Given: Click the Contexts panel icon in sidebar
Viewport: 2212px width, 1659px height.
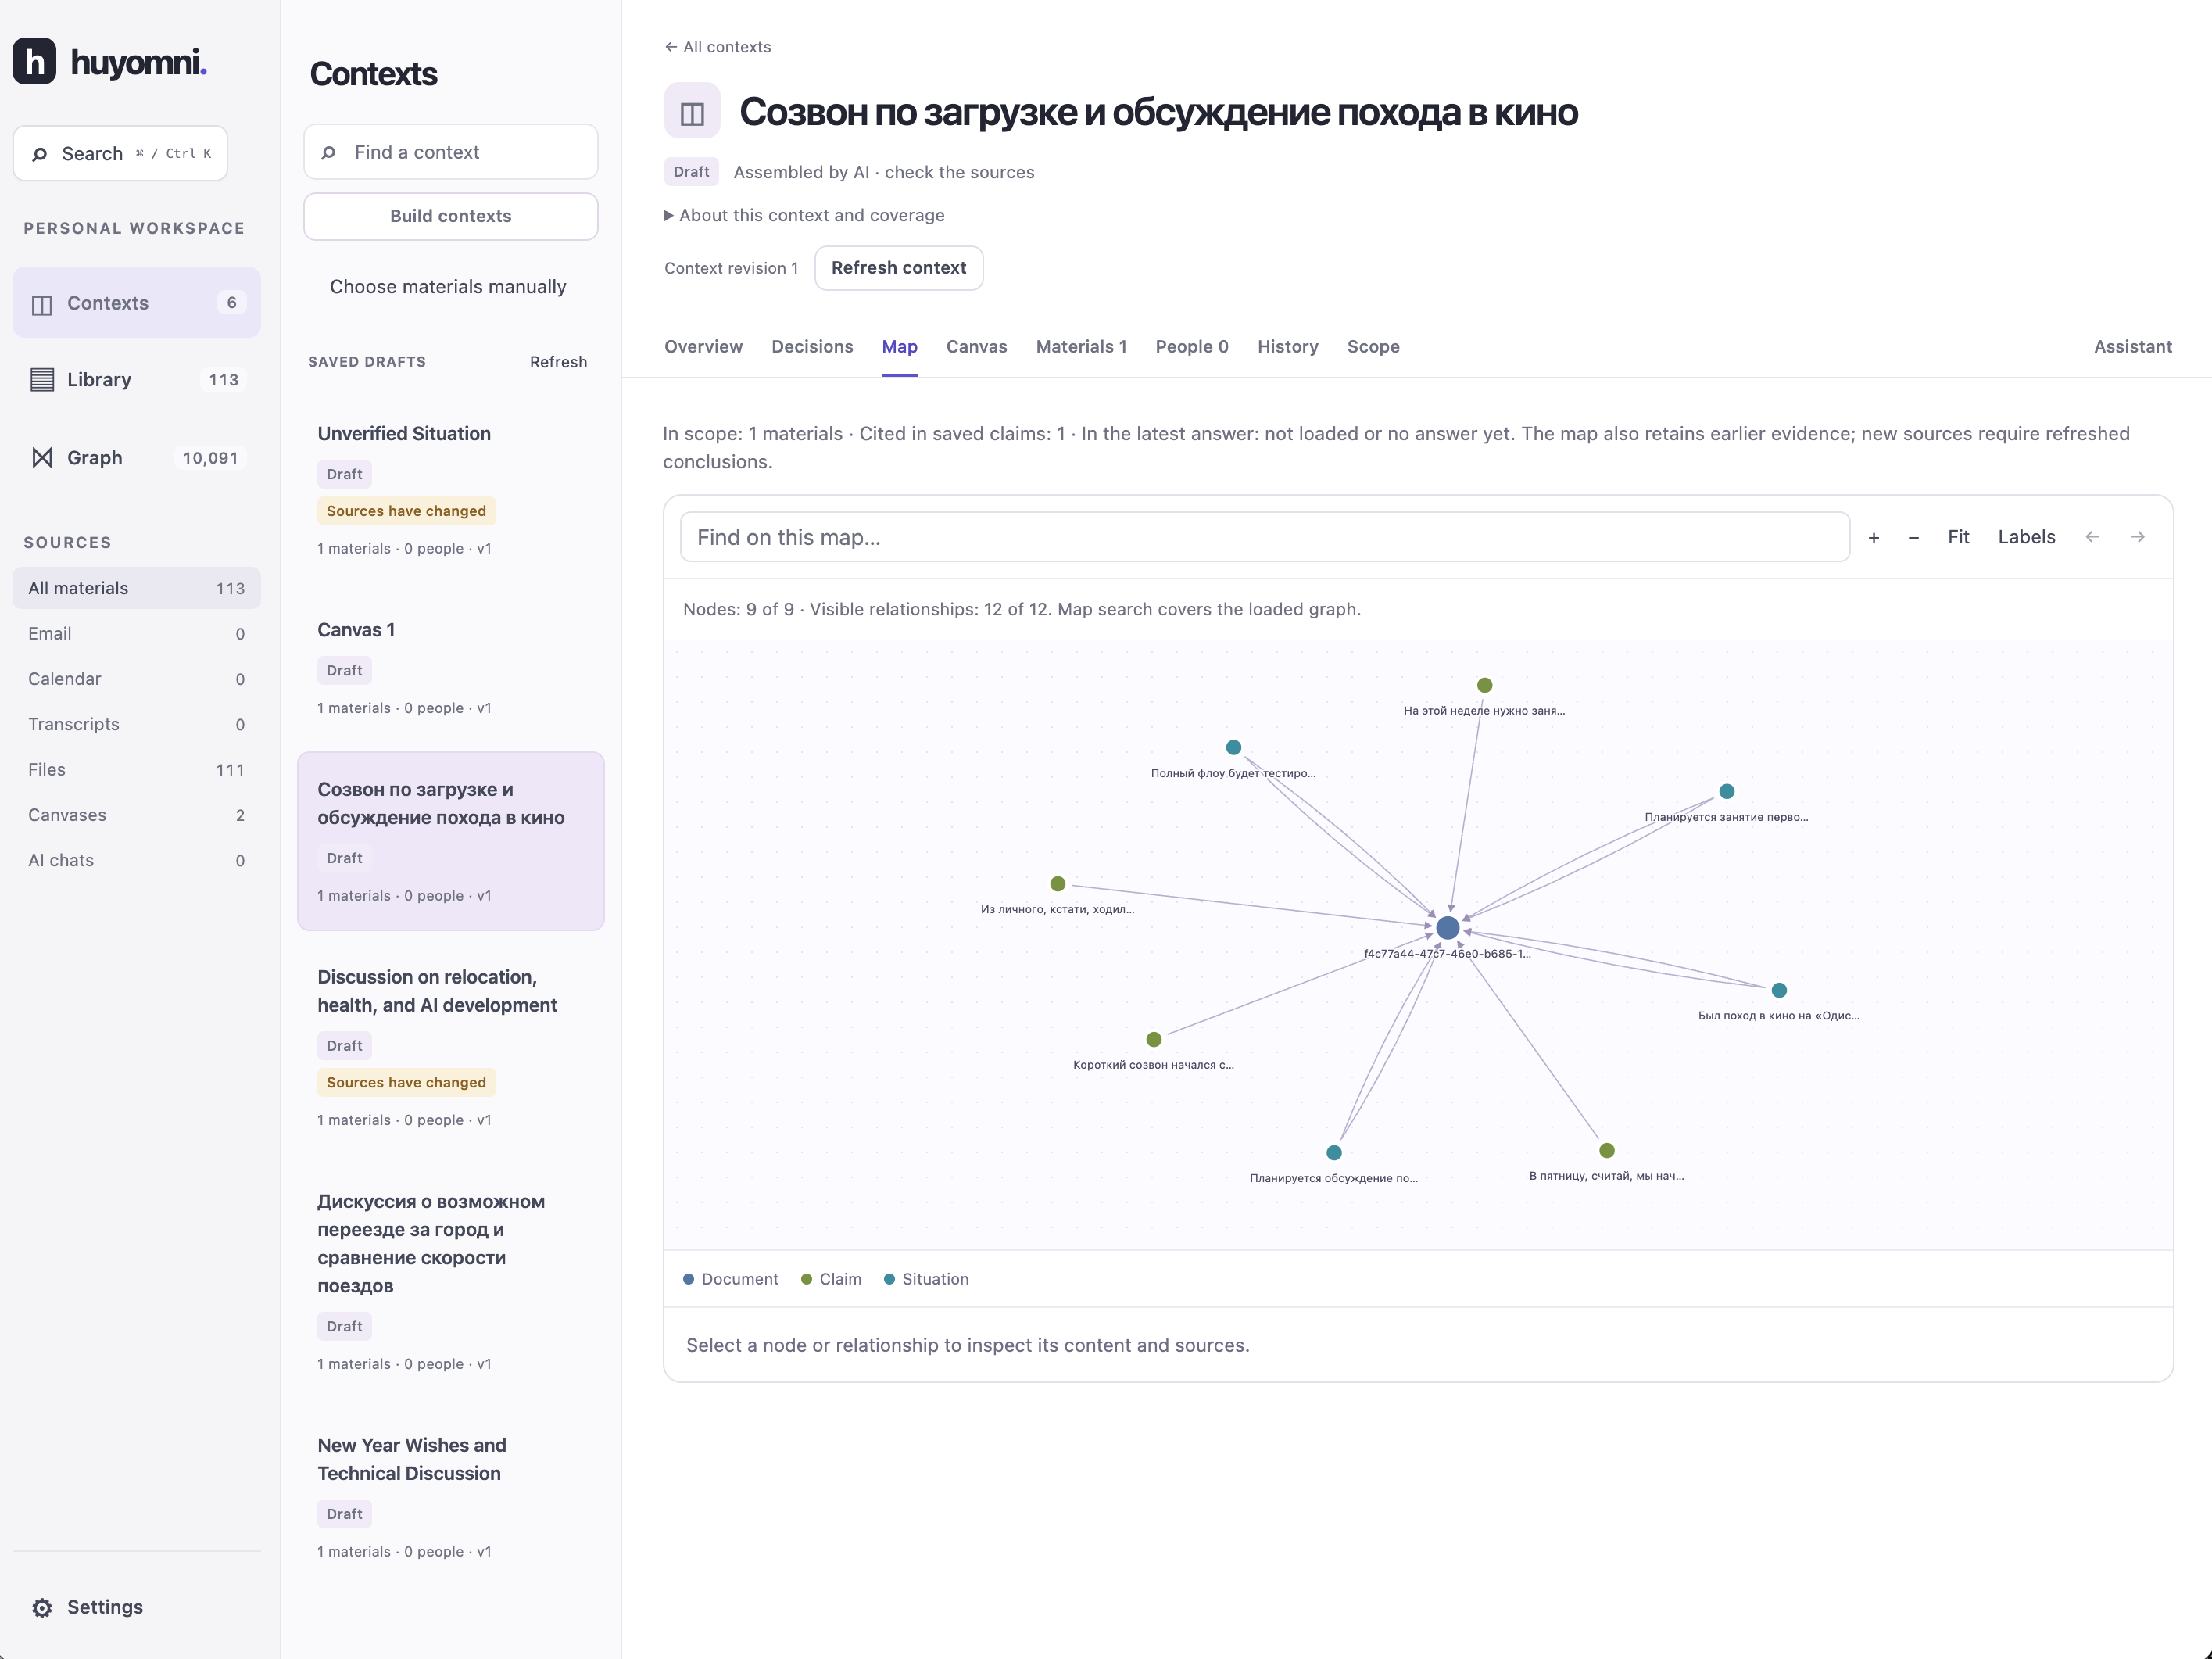Looking at the screenshot, I should coord(42,304).
